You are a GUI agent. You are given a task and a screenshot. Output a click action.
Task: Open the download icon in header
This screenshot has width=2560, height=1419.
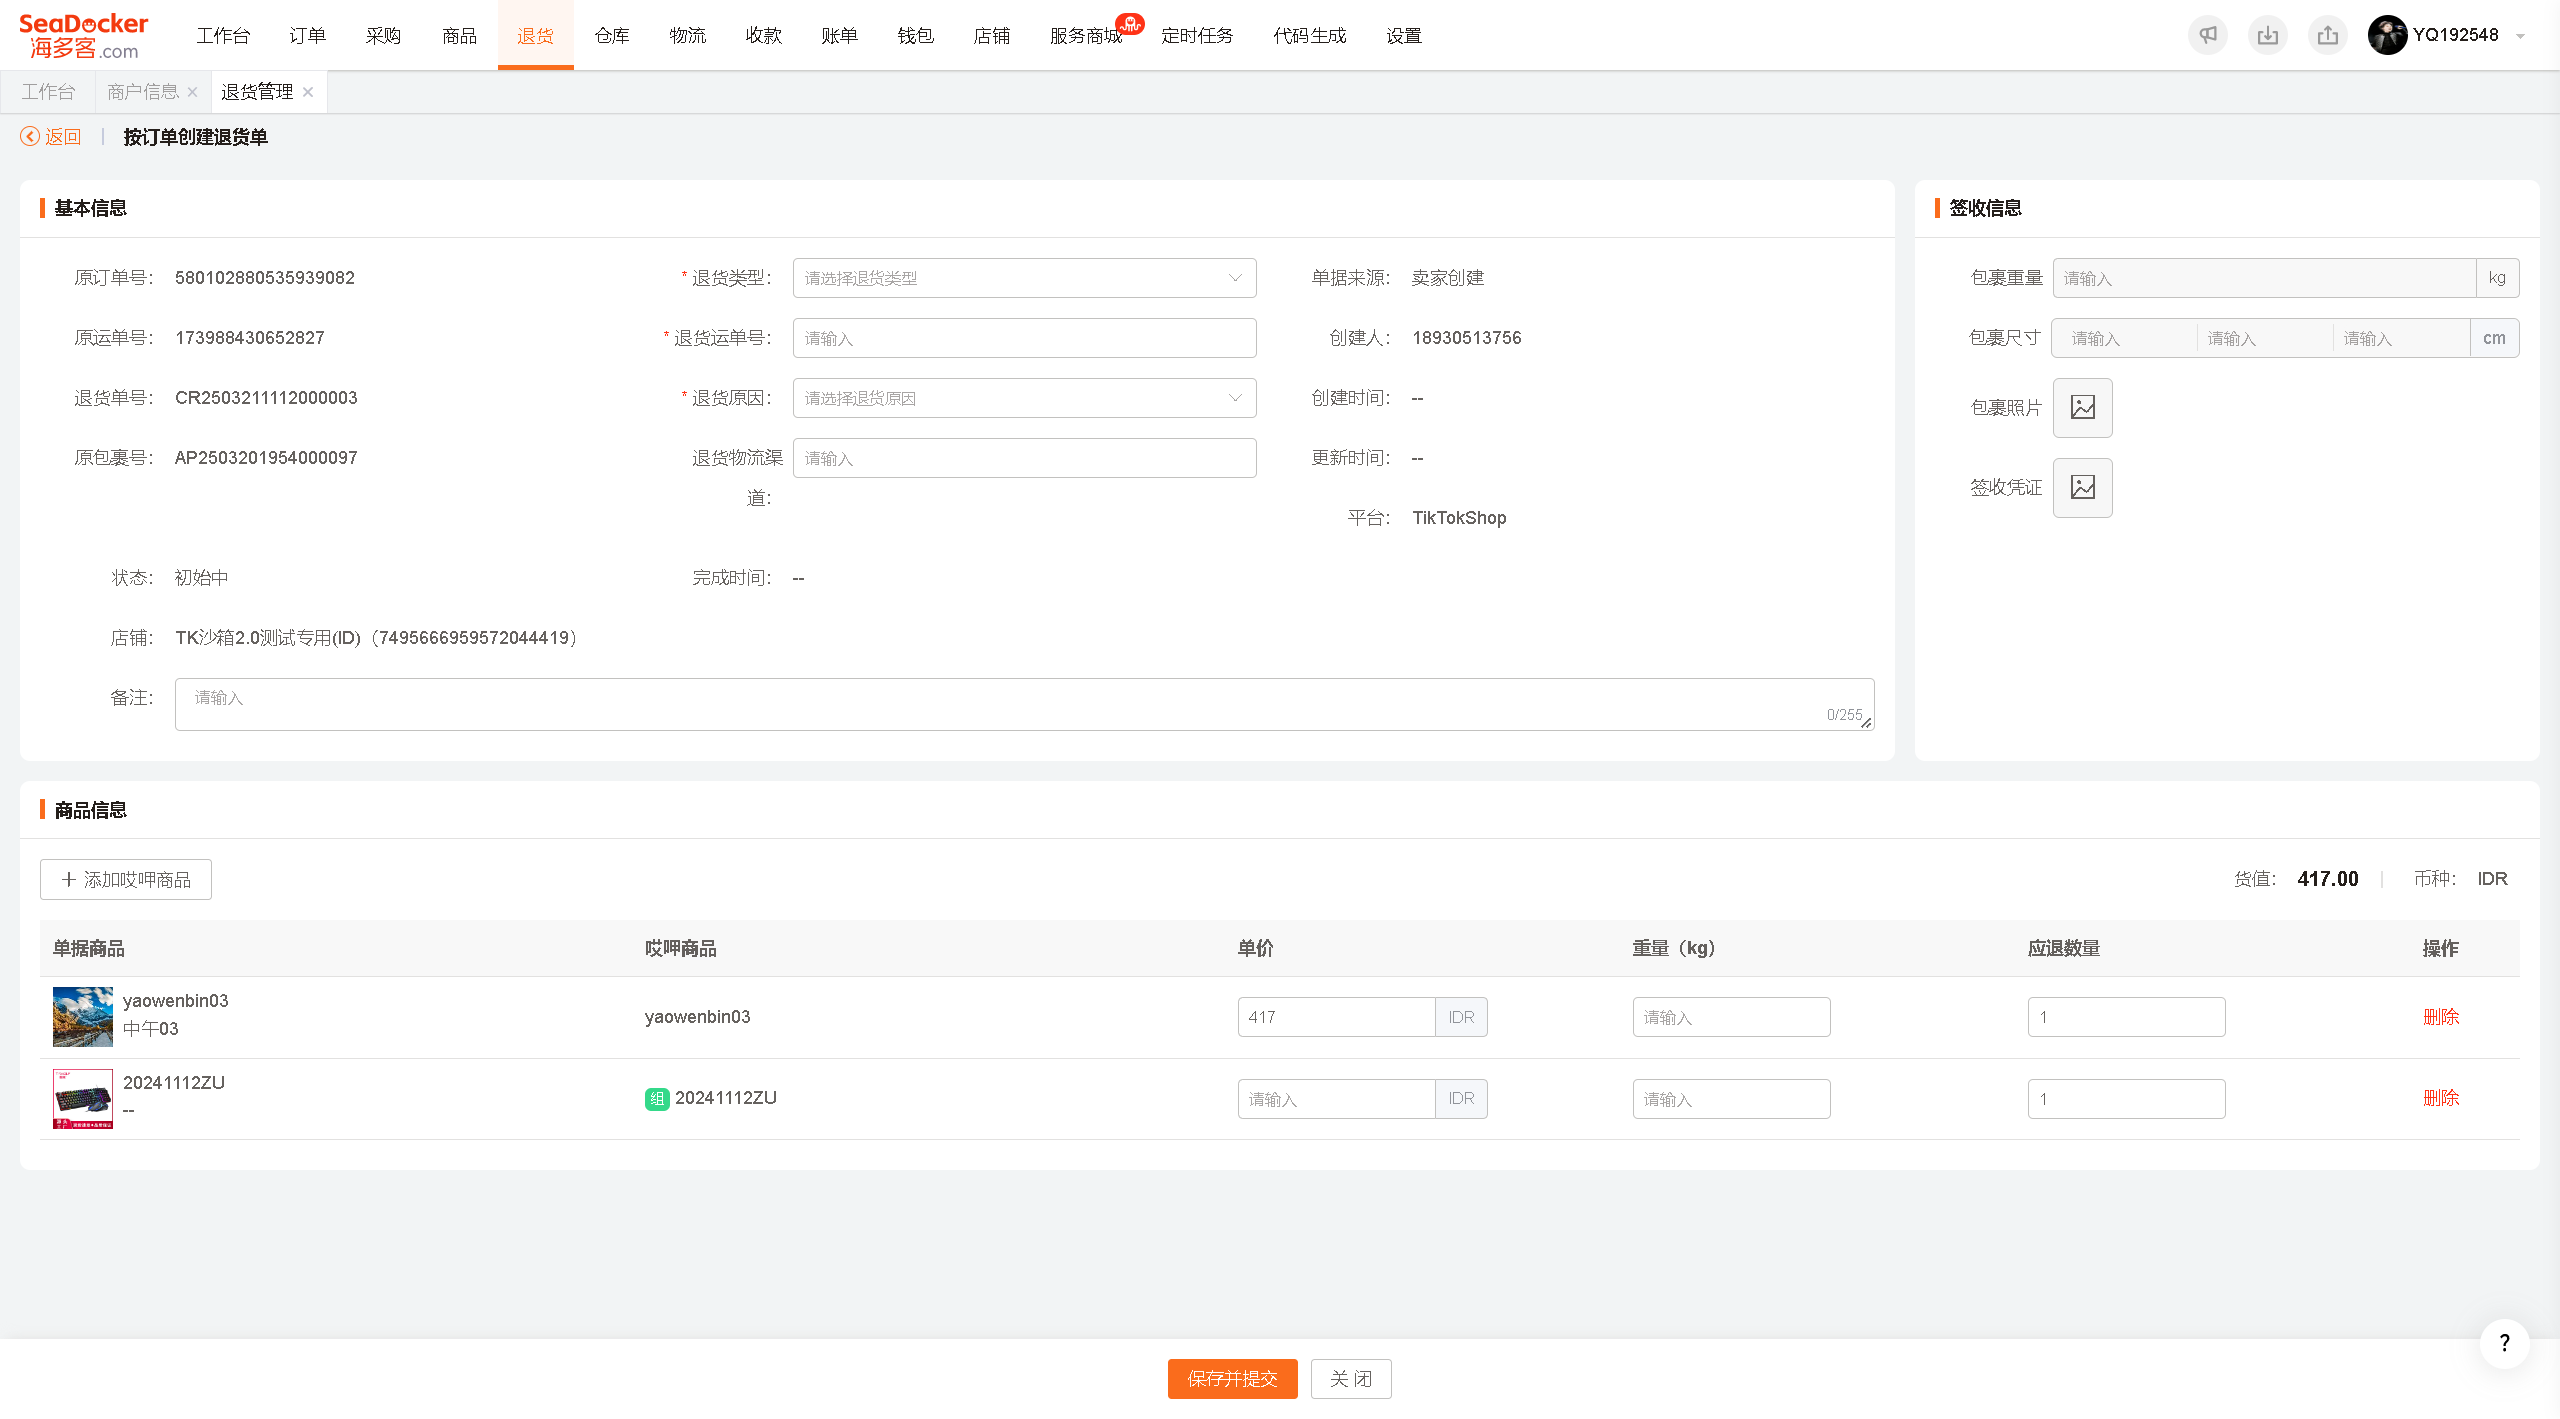click(2267, 35)
